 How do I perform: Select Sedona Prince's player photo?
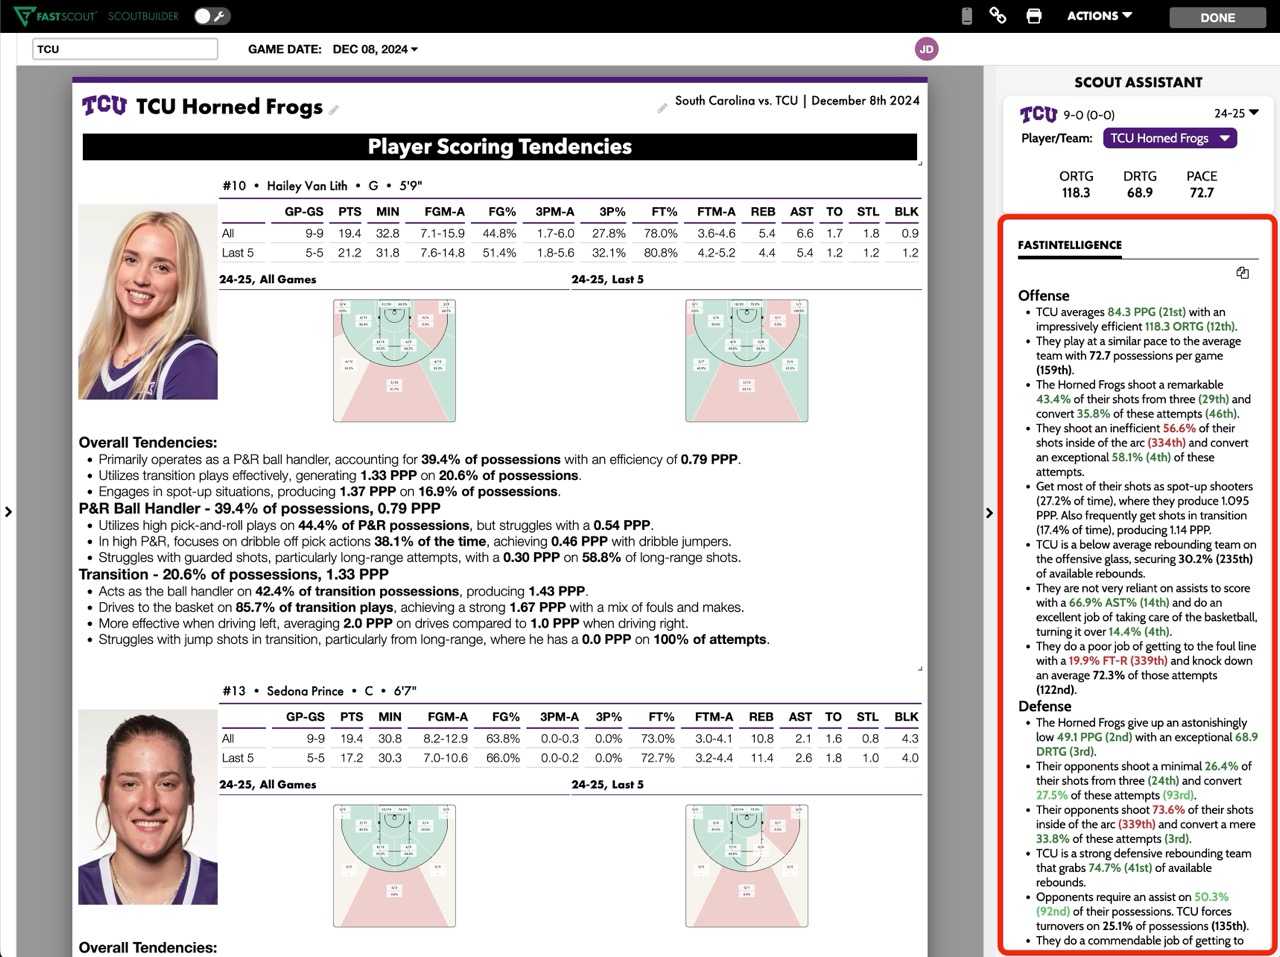point(148,807)
